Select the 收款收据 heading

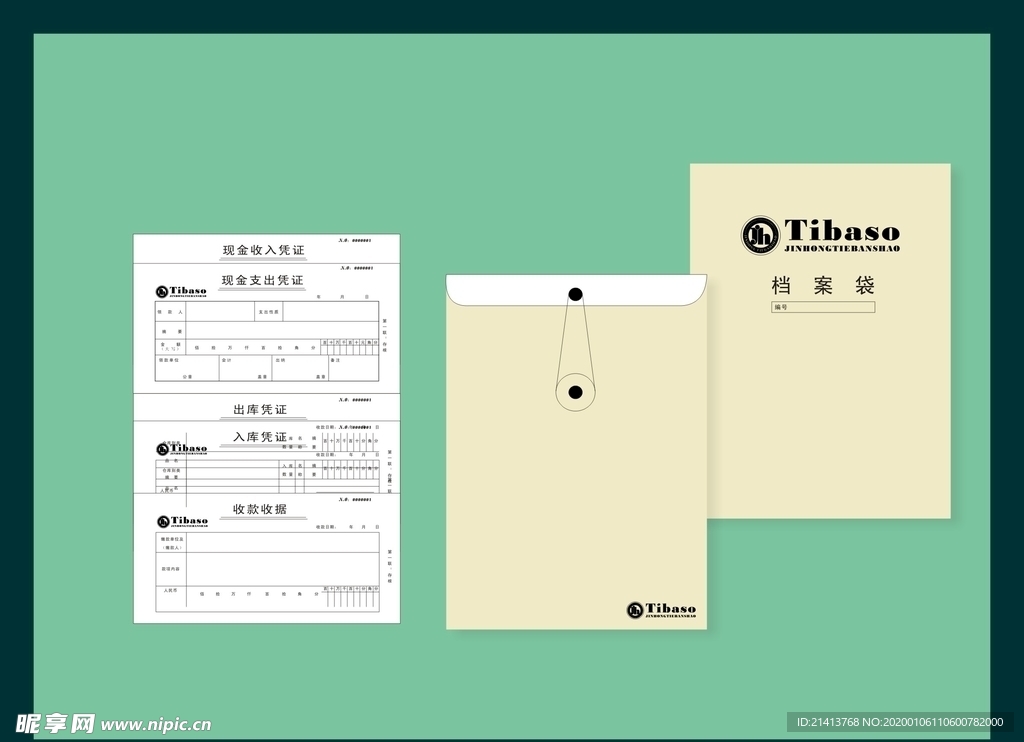(x=260, y=509)
